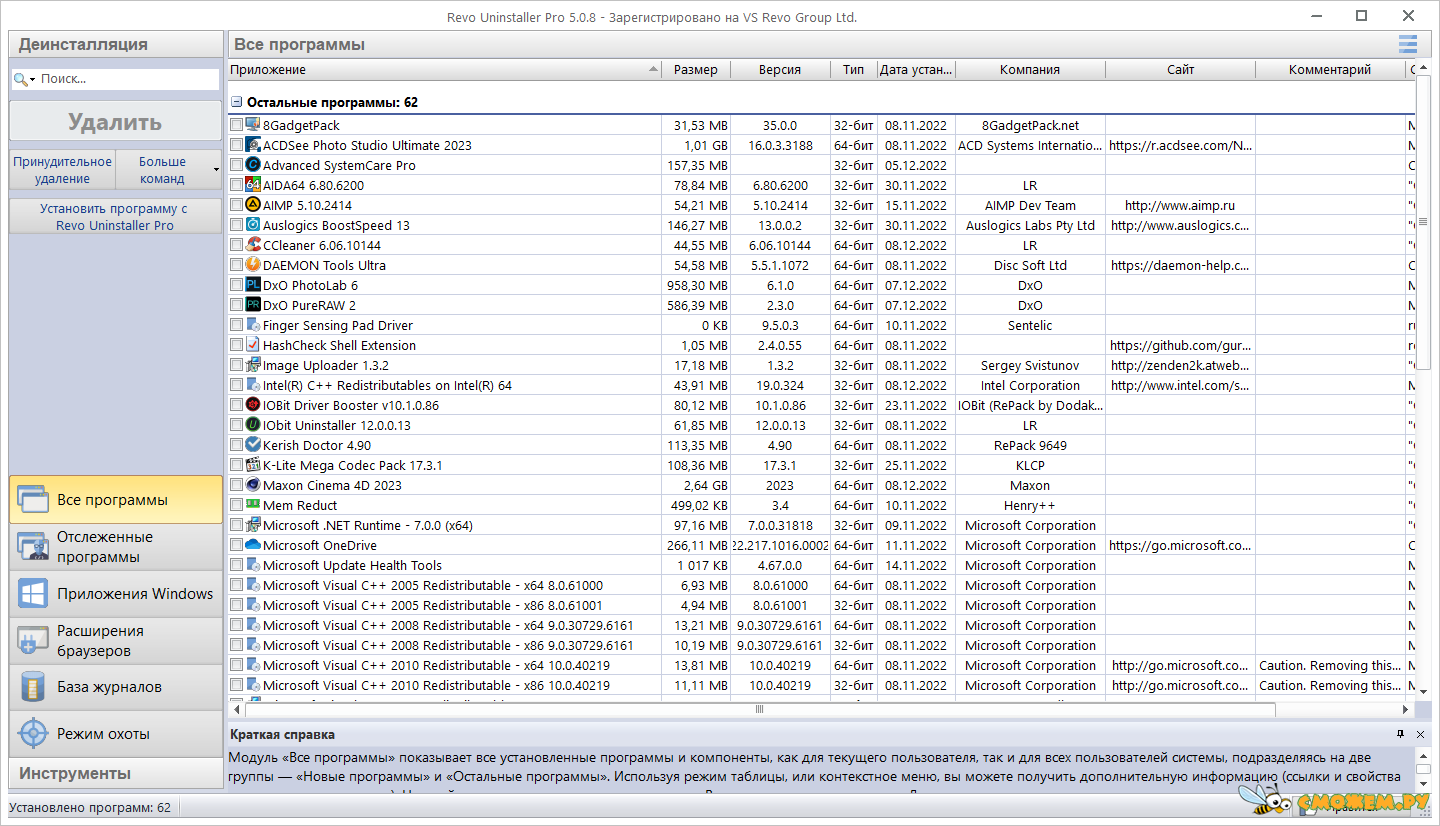This screenshot has width=1440, height=826.
Task: Click the Maxon Cinema 4D icon
Action: pyautogui.click(x=253, y=485)
